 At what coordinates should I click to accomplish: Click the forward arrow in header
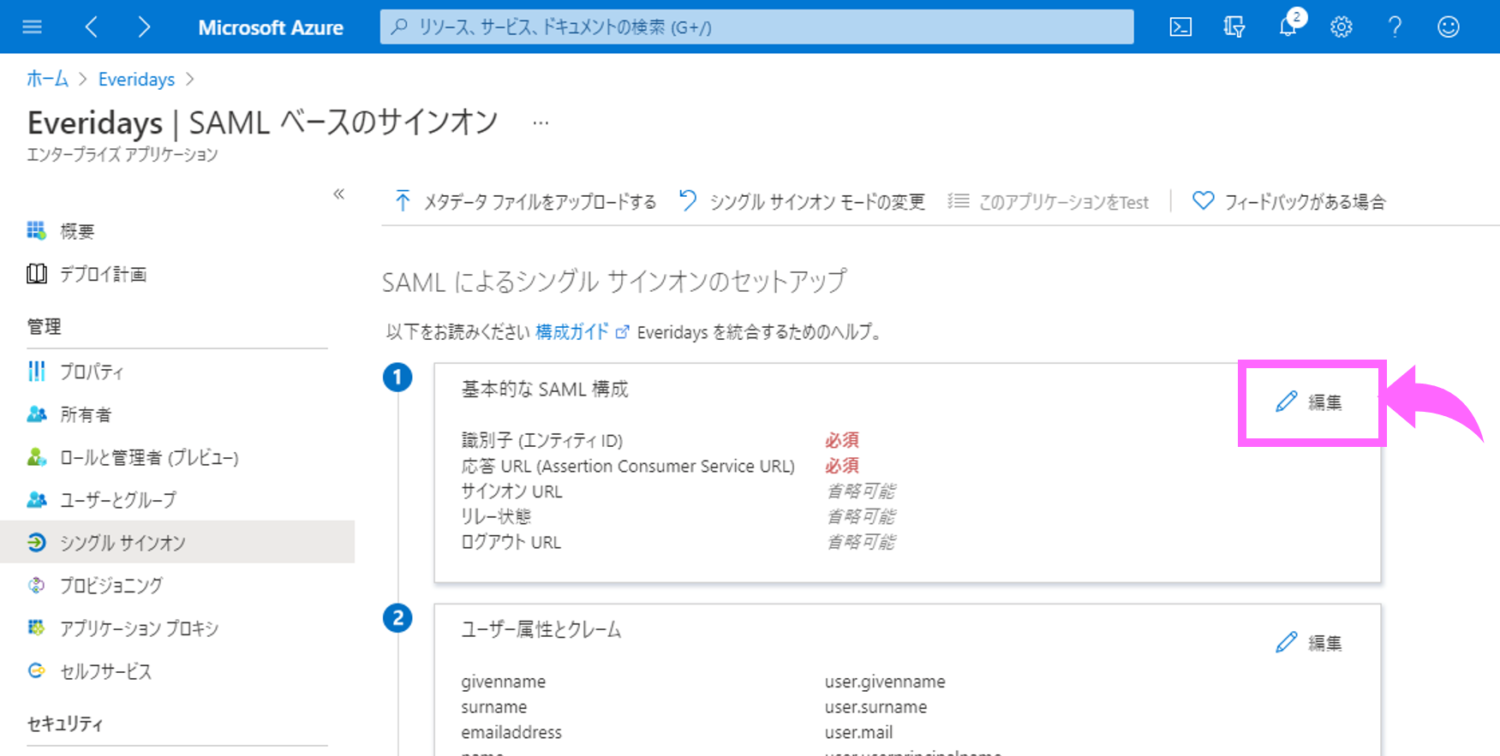click(144, 27)
